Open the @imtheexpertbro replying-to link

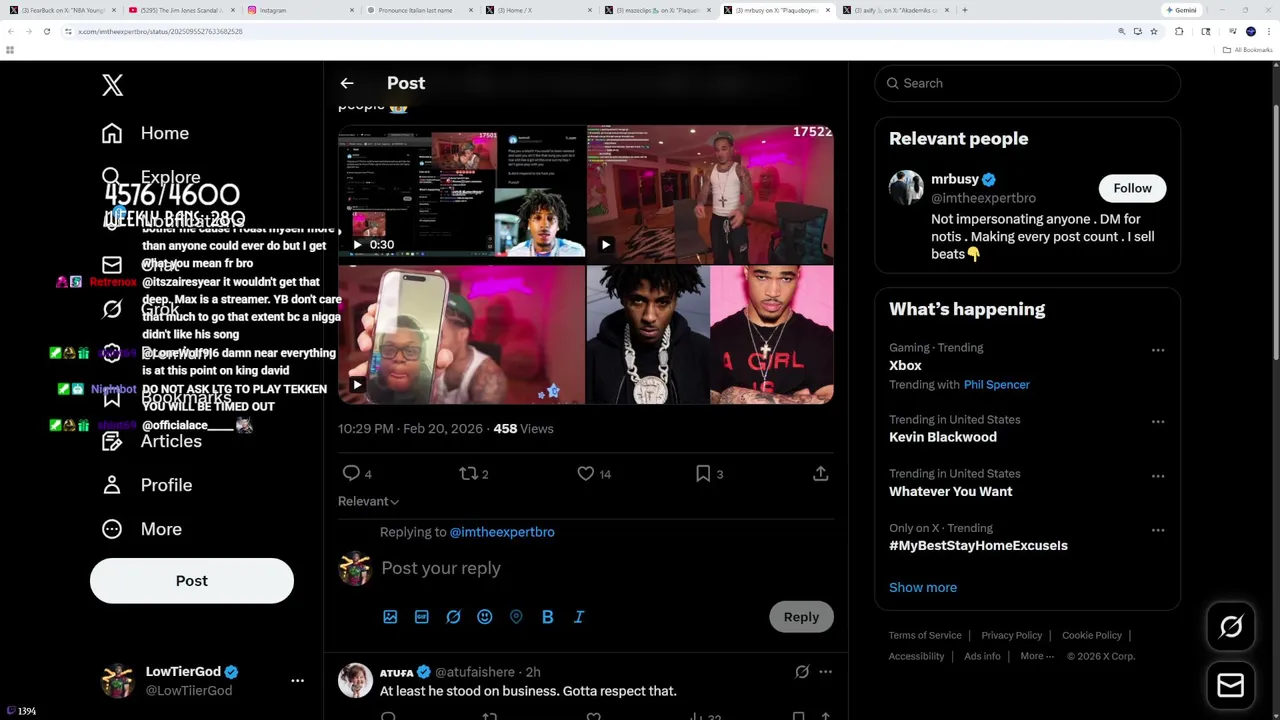point(502,532)
